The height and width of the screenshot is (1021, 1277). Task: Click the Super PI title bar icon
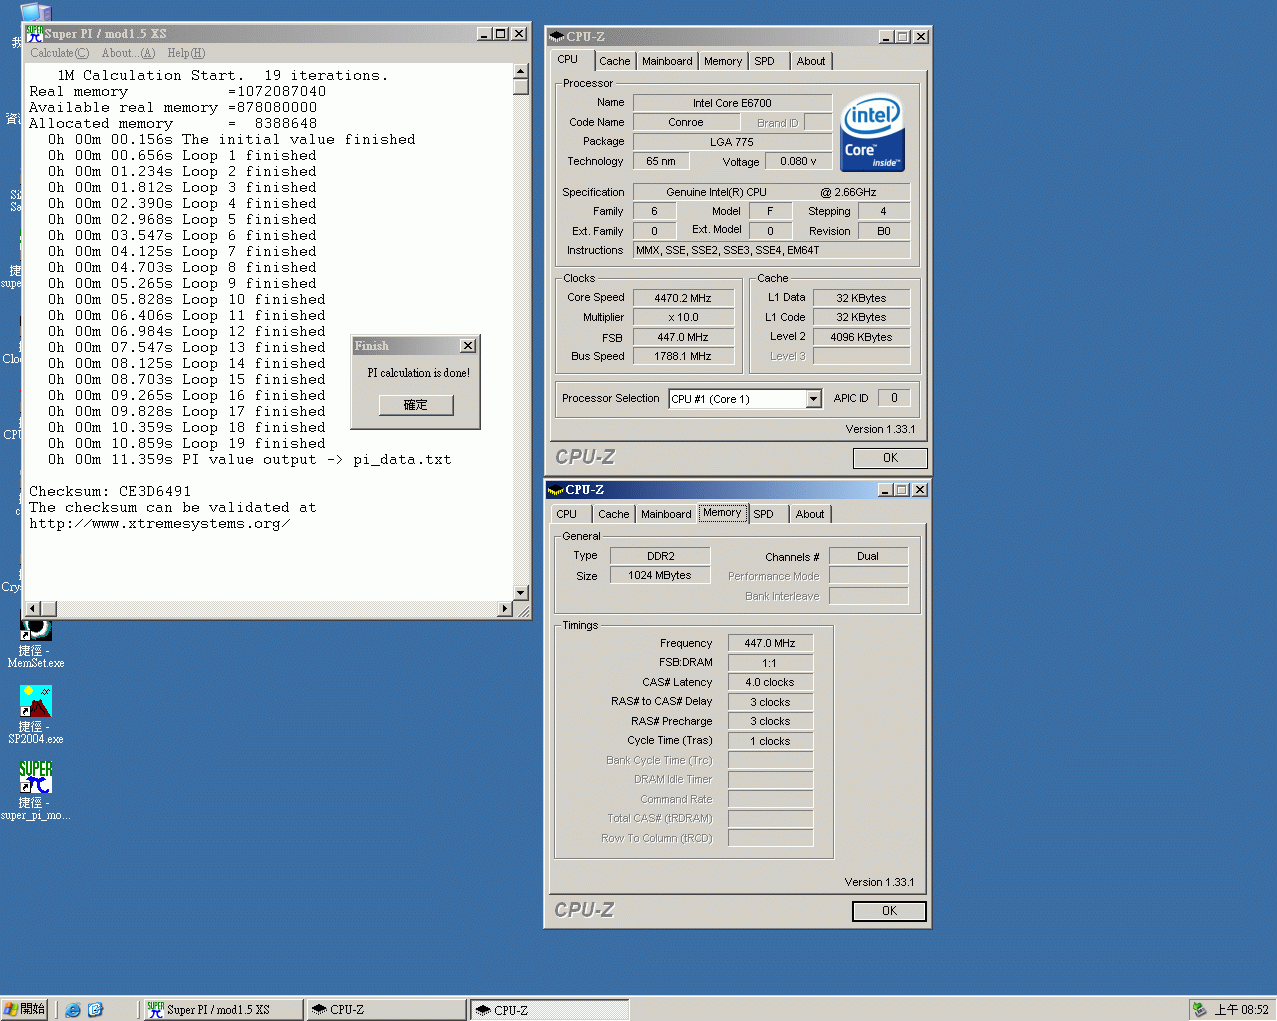point(34,34)
